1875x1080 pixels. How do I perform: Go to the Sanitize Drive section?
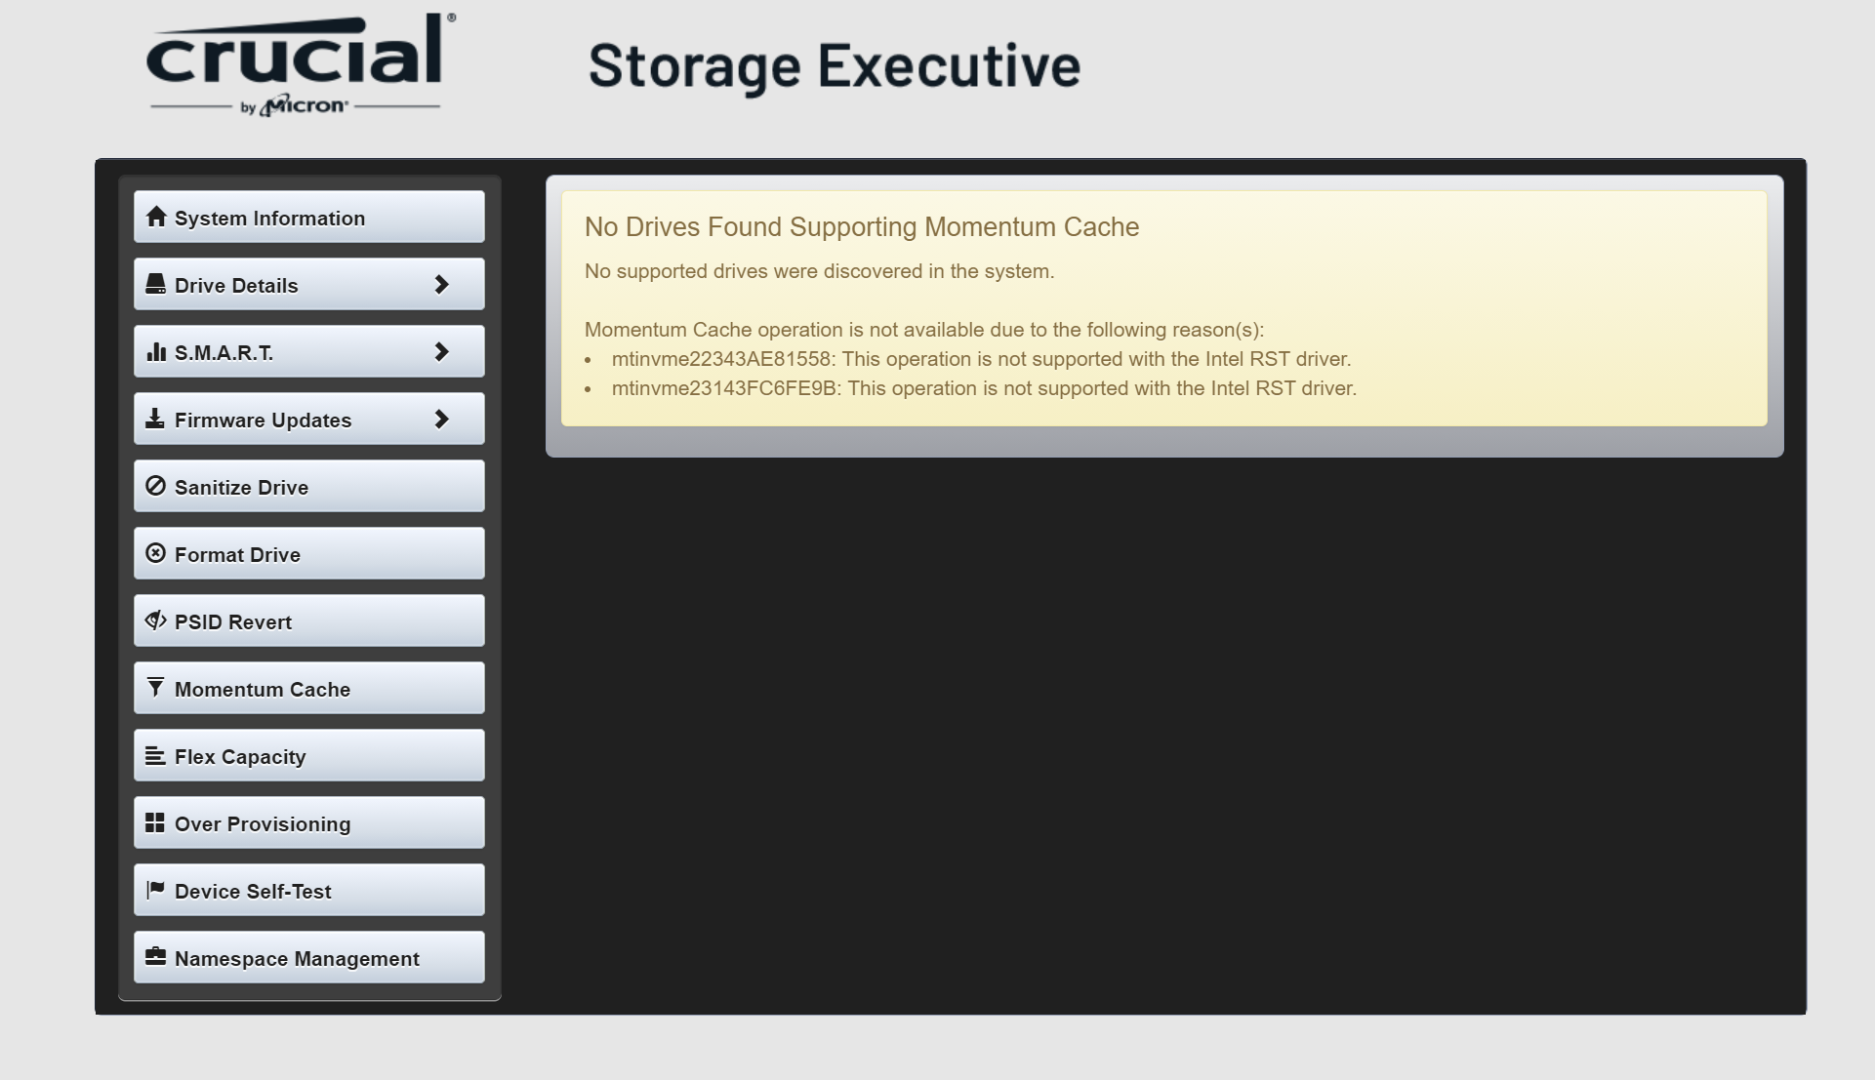click(309, 487)
